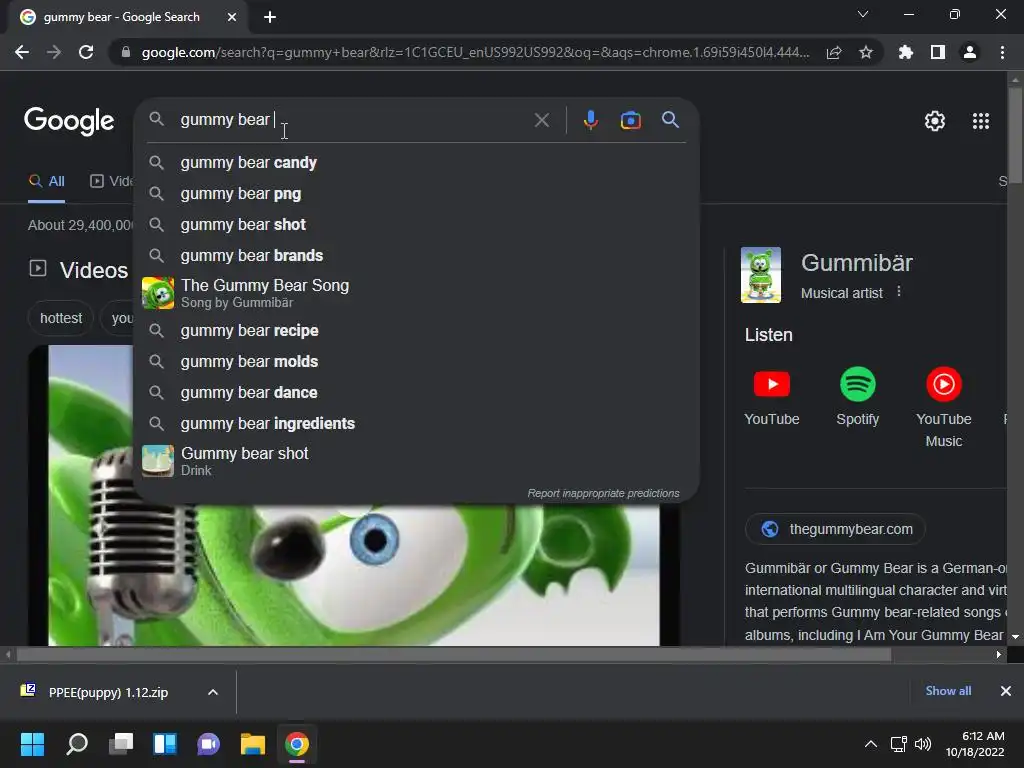
Task: Click the address bar URL
Action: click(475, 52)
